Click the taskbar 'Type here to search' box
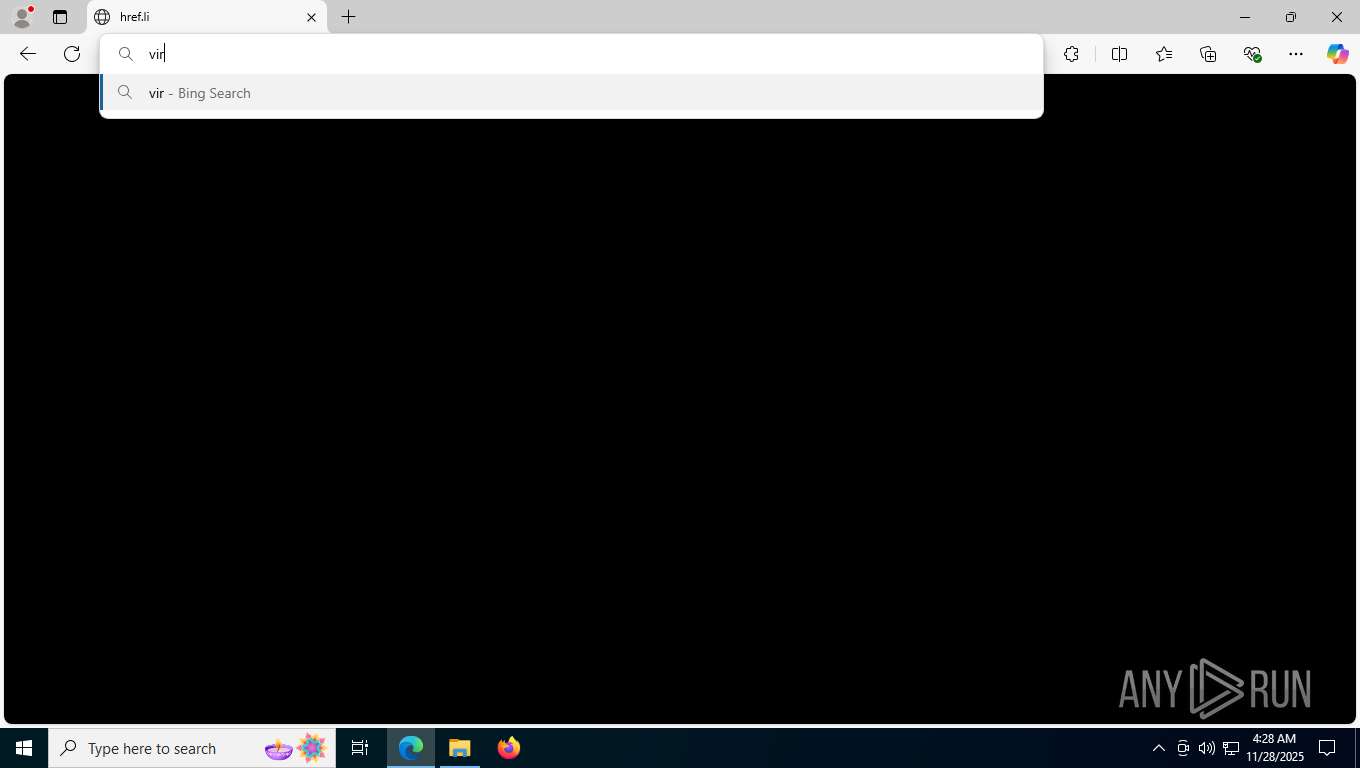Viewport: 1360px width, 768px height. click(x=192, y=748)
